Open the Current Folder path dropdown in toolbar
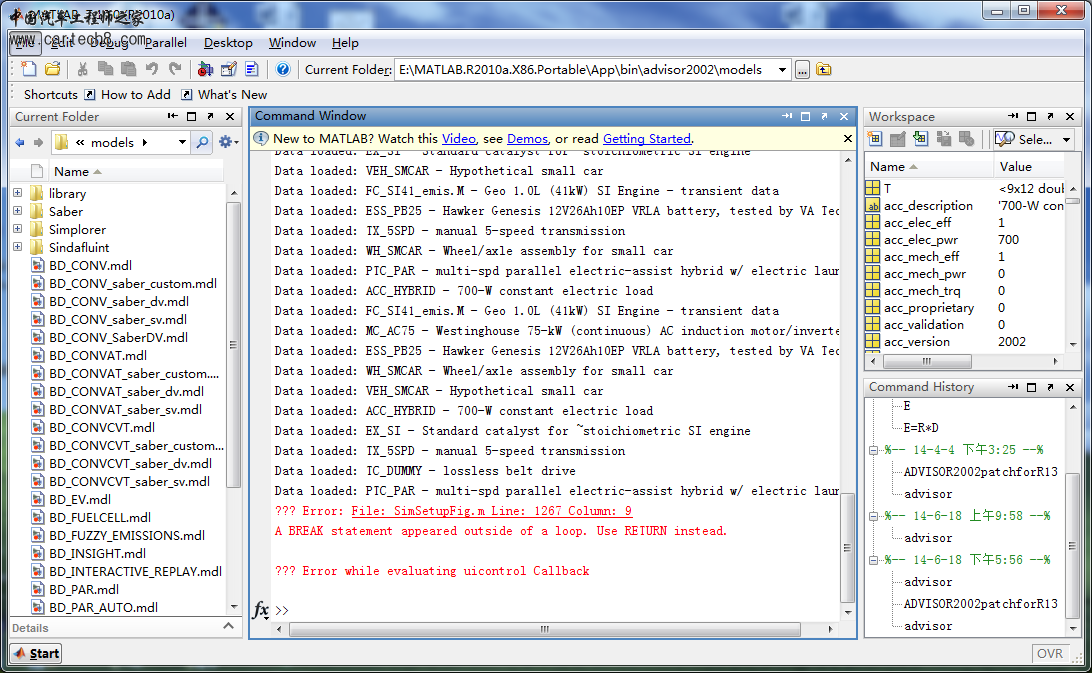 [x=782, y=70]
